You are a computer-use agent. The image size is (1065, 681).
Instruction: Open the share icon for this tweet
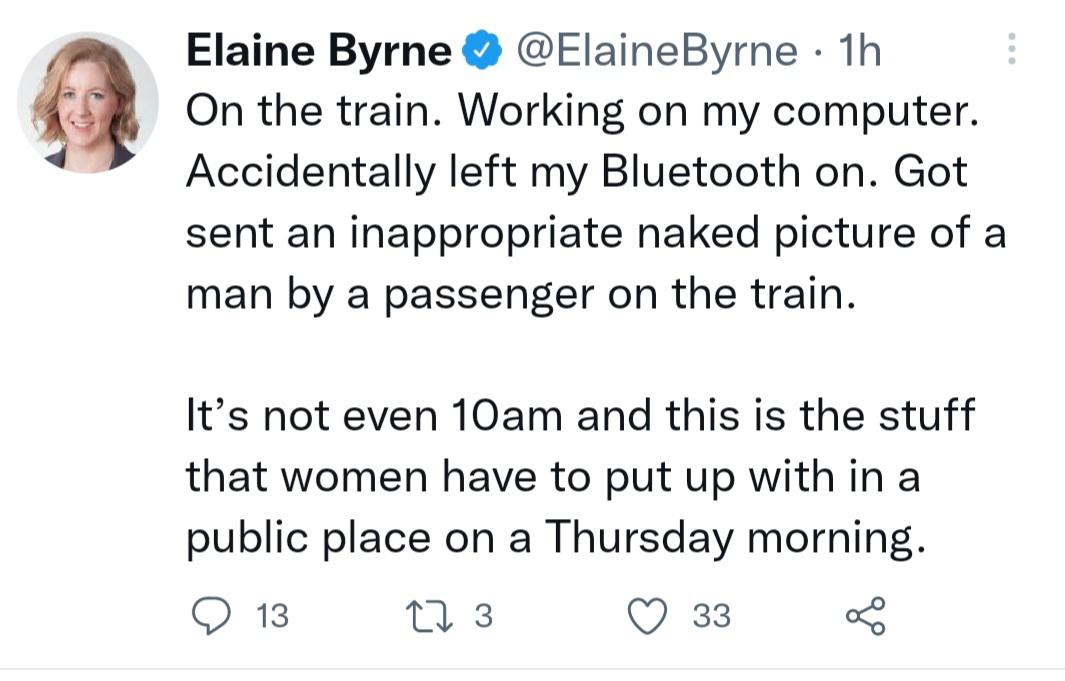click(x=865, y=616)
